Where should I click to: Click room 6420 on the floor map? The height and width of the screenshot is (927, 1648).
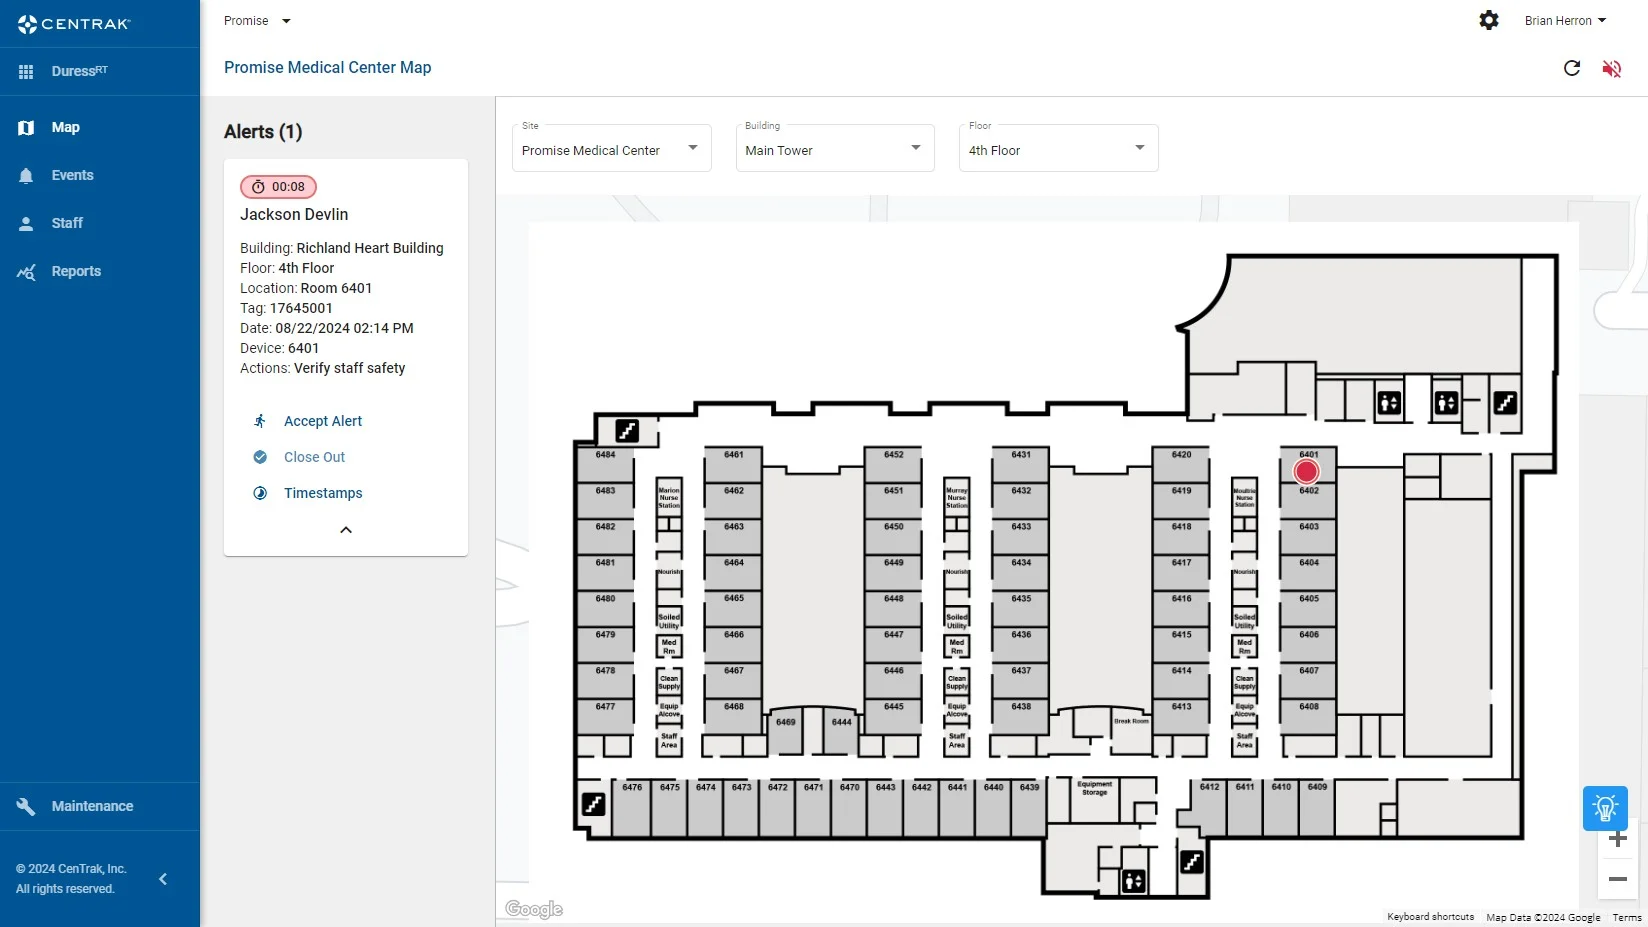click(x=1181, y=464)
